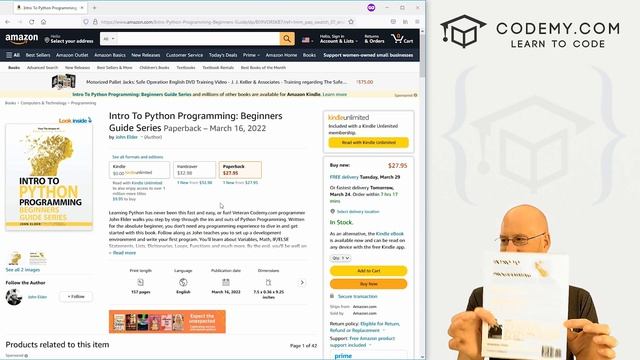Expand the Prime nav dropdown
The image size is (640, 360).
click(251, 55)
